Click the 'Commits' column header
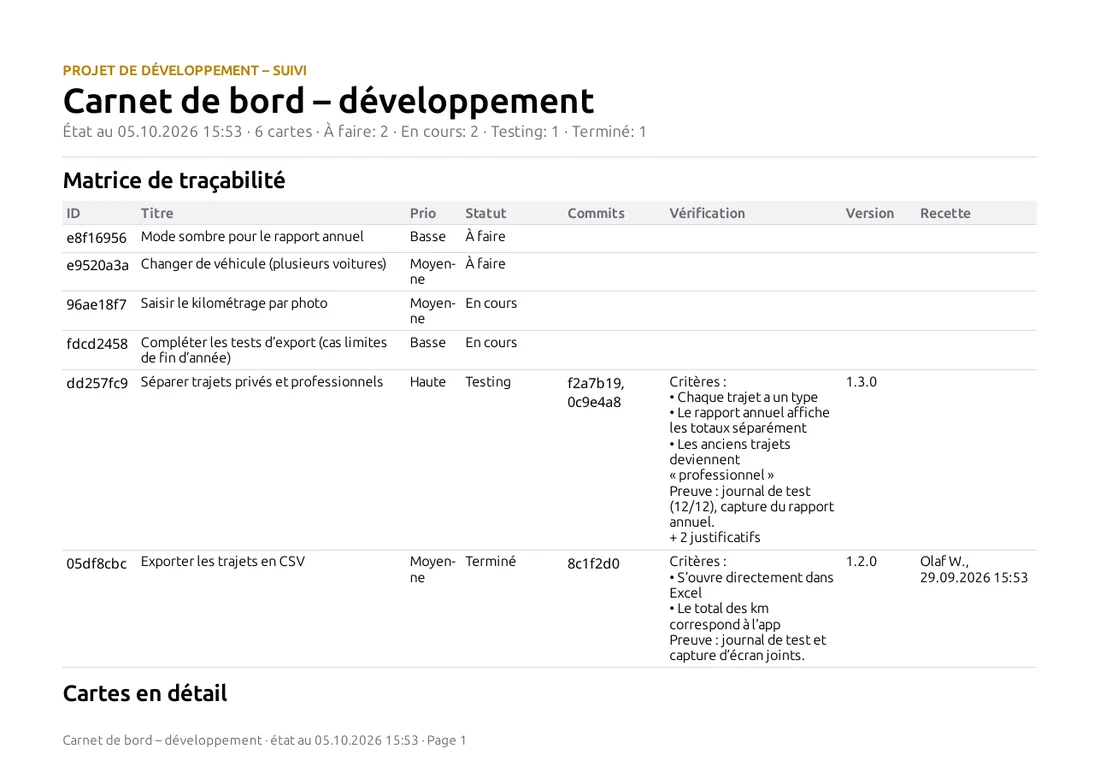The width and height of the screenshot is (1100, 778). pos(596,213)
